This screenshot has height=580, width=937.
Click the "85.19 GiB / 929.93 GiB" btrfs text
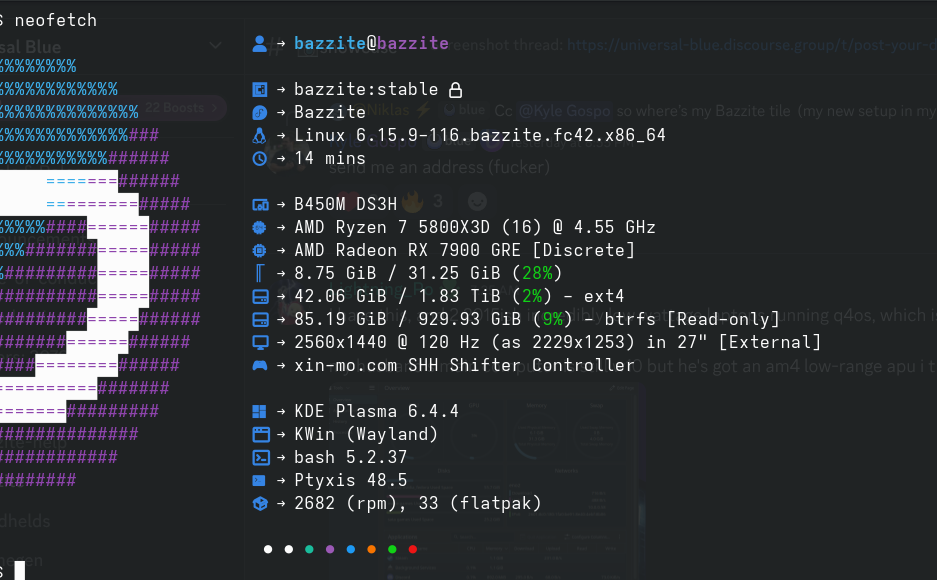408,320
